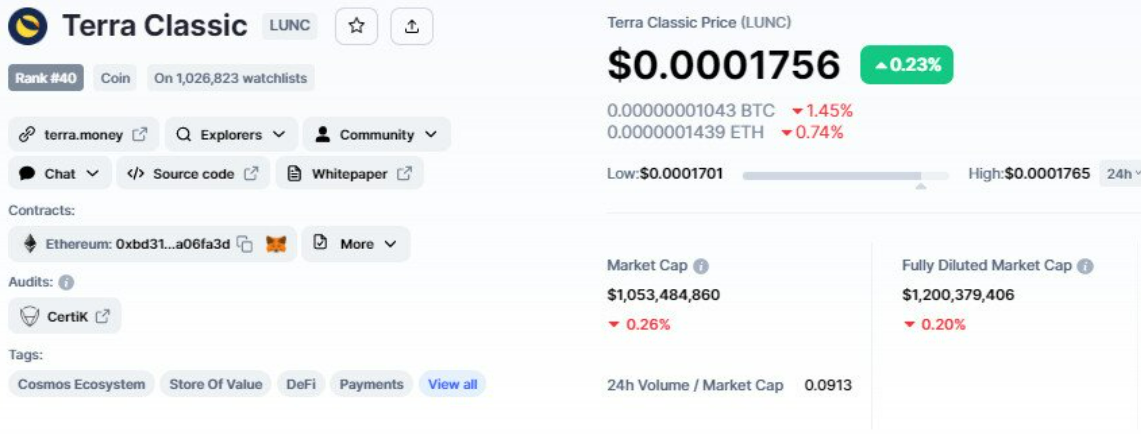The width and height of the screenshot is (1141, 442).
Task: Expand the Community dropdown
Action: point(376,135)
